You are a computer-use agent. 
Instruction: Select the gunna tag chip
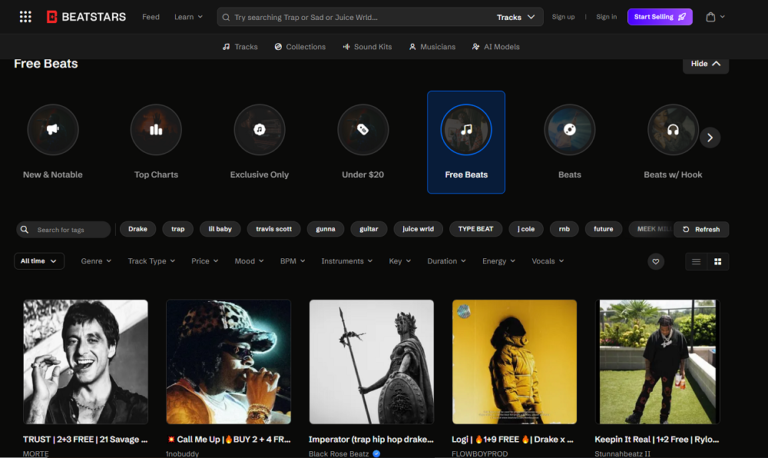point(325,229)
